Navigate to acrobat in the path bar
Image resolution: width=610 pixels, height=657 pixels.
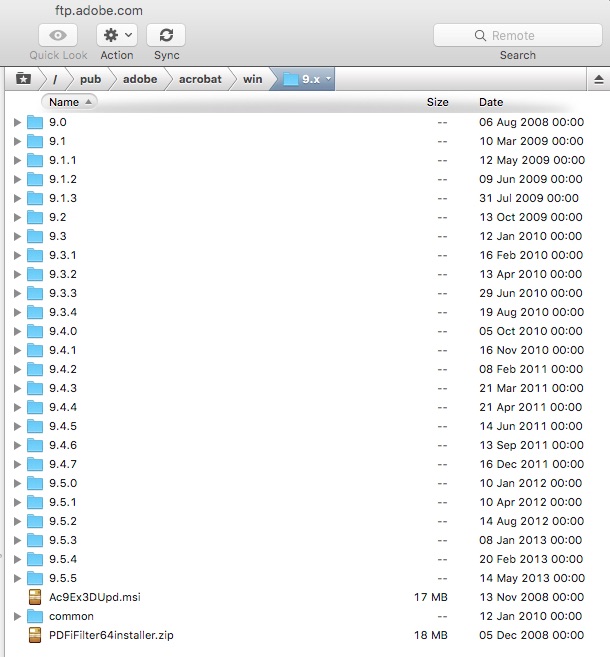(x=200, y=79)
